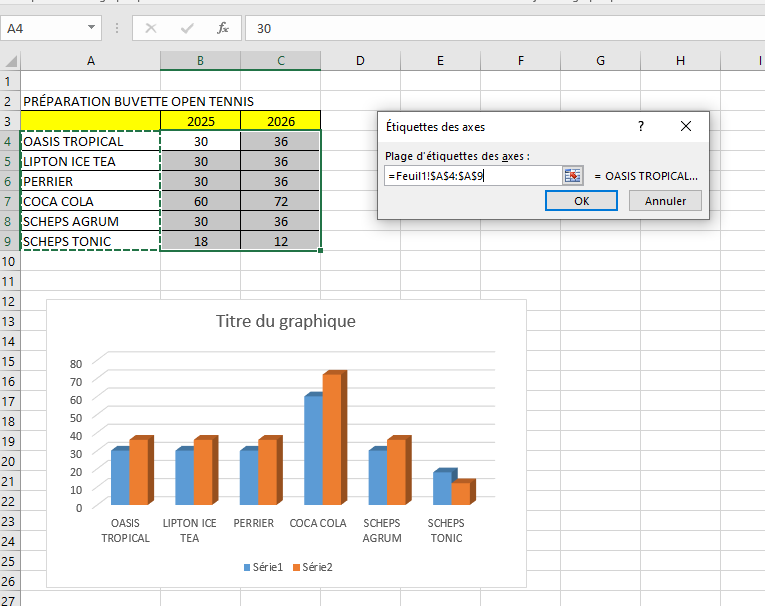
Task: Click the PERRIER cell in column A
Action: coord(90,181)
